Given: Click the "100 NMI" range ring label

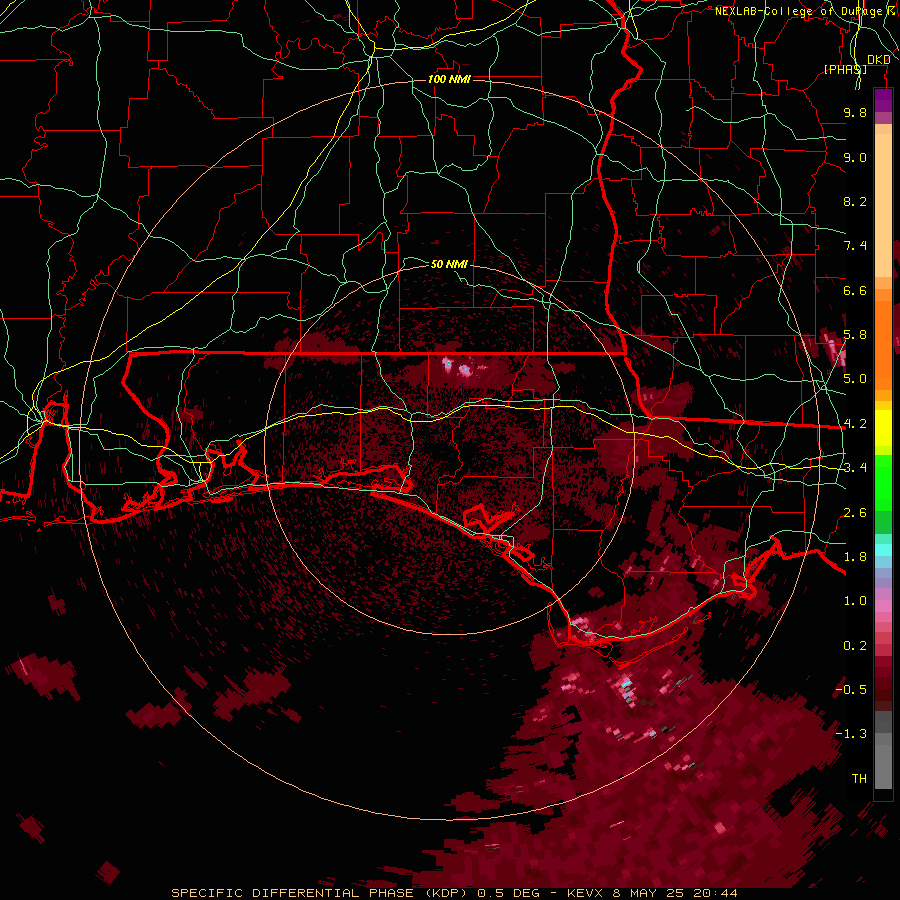Looking at the screenshot, I should (449, 79).
